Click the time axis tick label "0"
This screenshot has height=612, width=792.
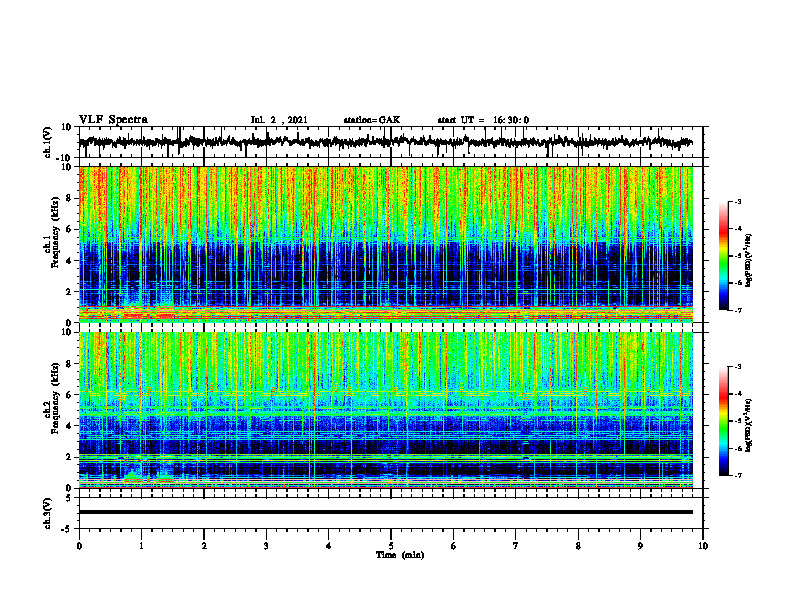[79, 546]
